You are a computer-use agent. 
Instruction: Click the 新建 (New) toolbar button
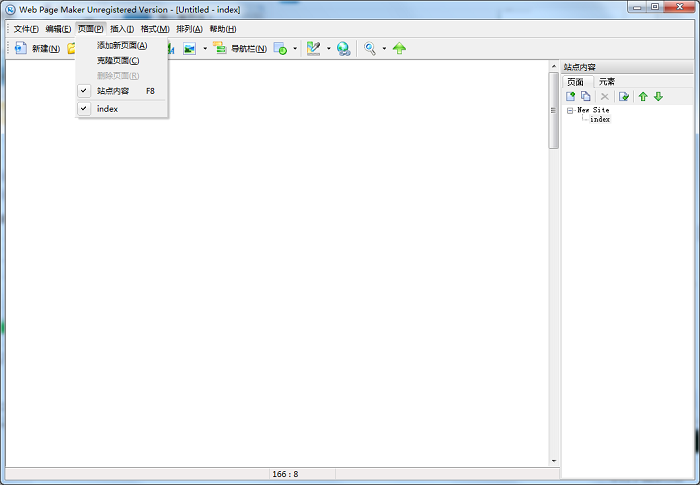pyautogui.click(x=37, y=48)
